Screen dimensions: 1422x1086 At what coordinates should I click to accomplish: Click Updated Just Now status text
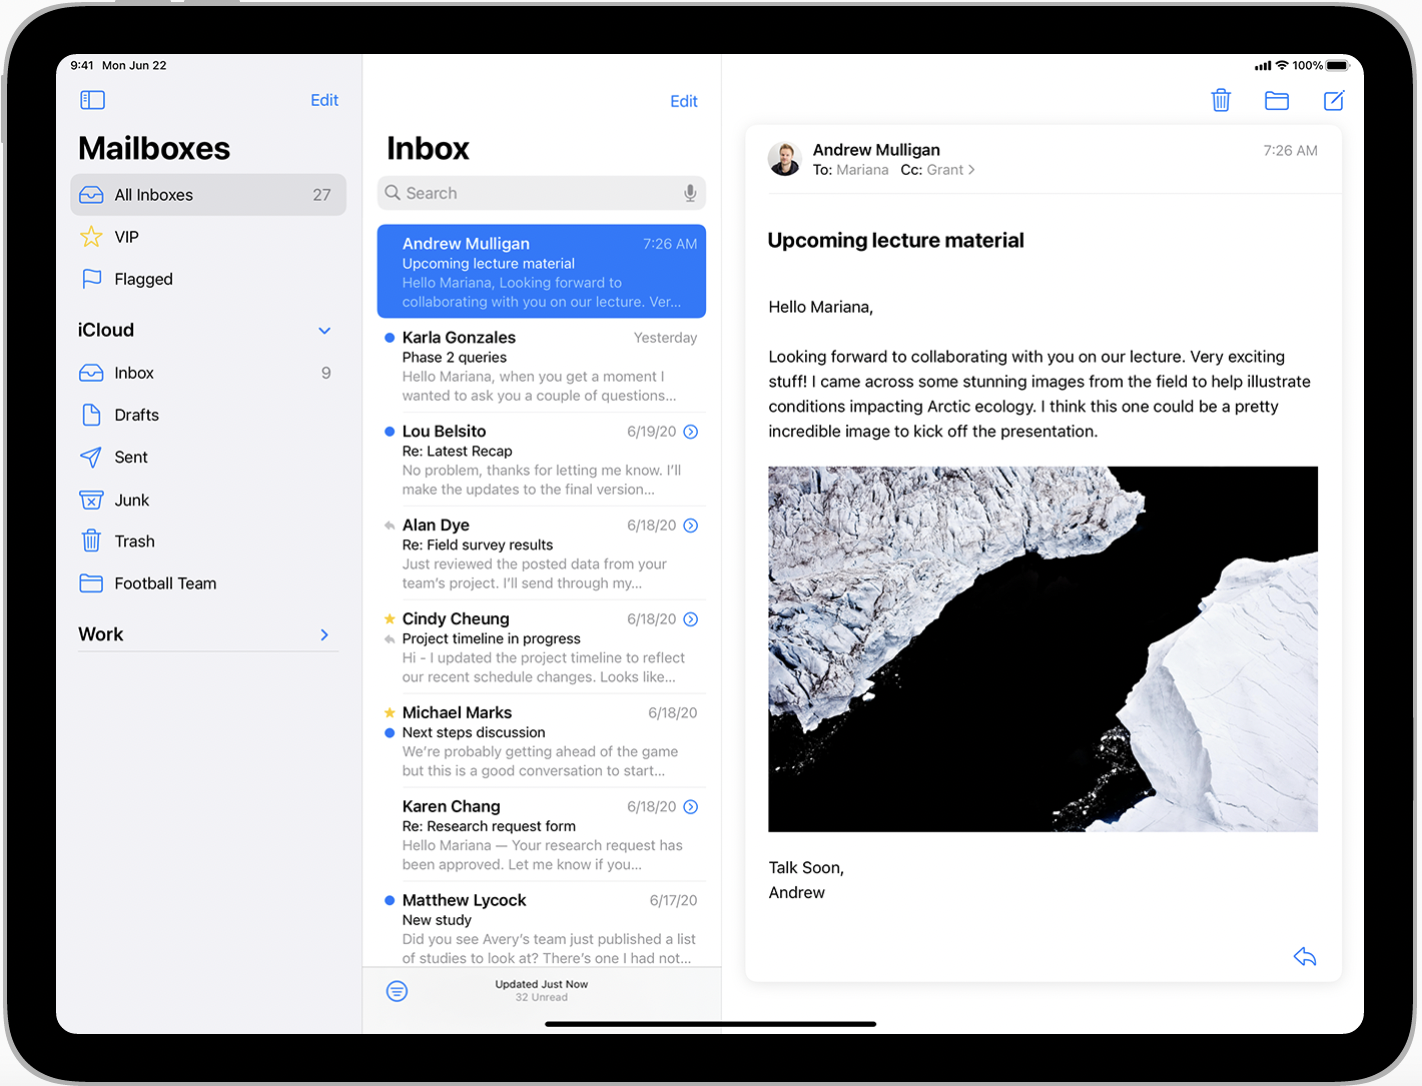[x=541, y=984]
